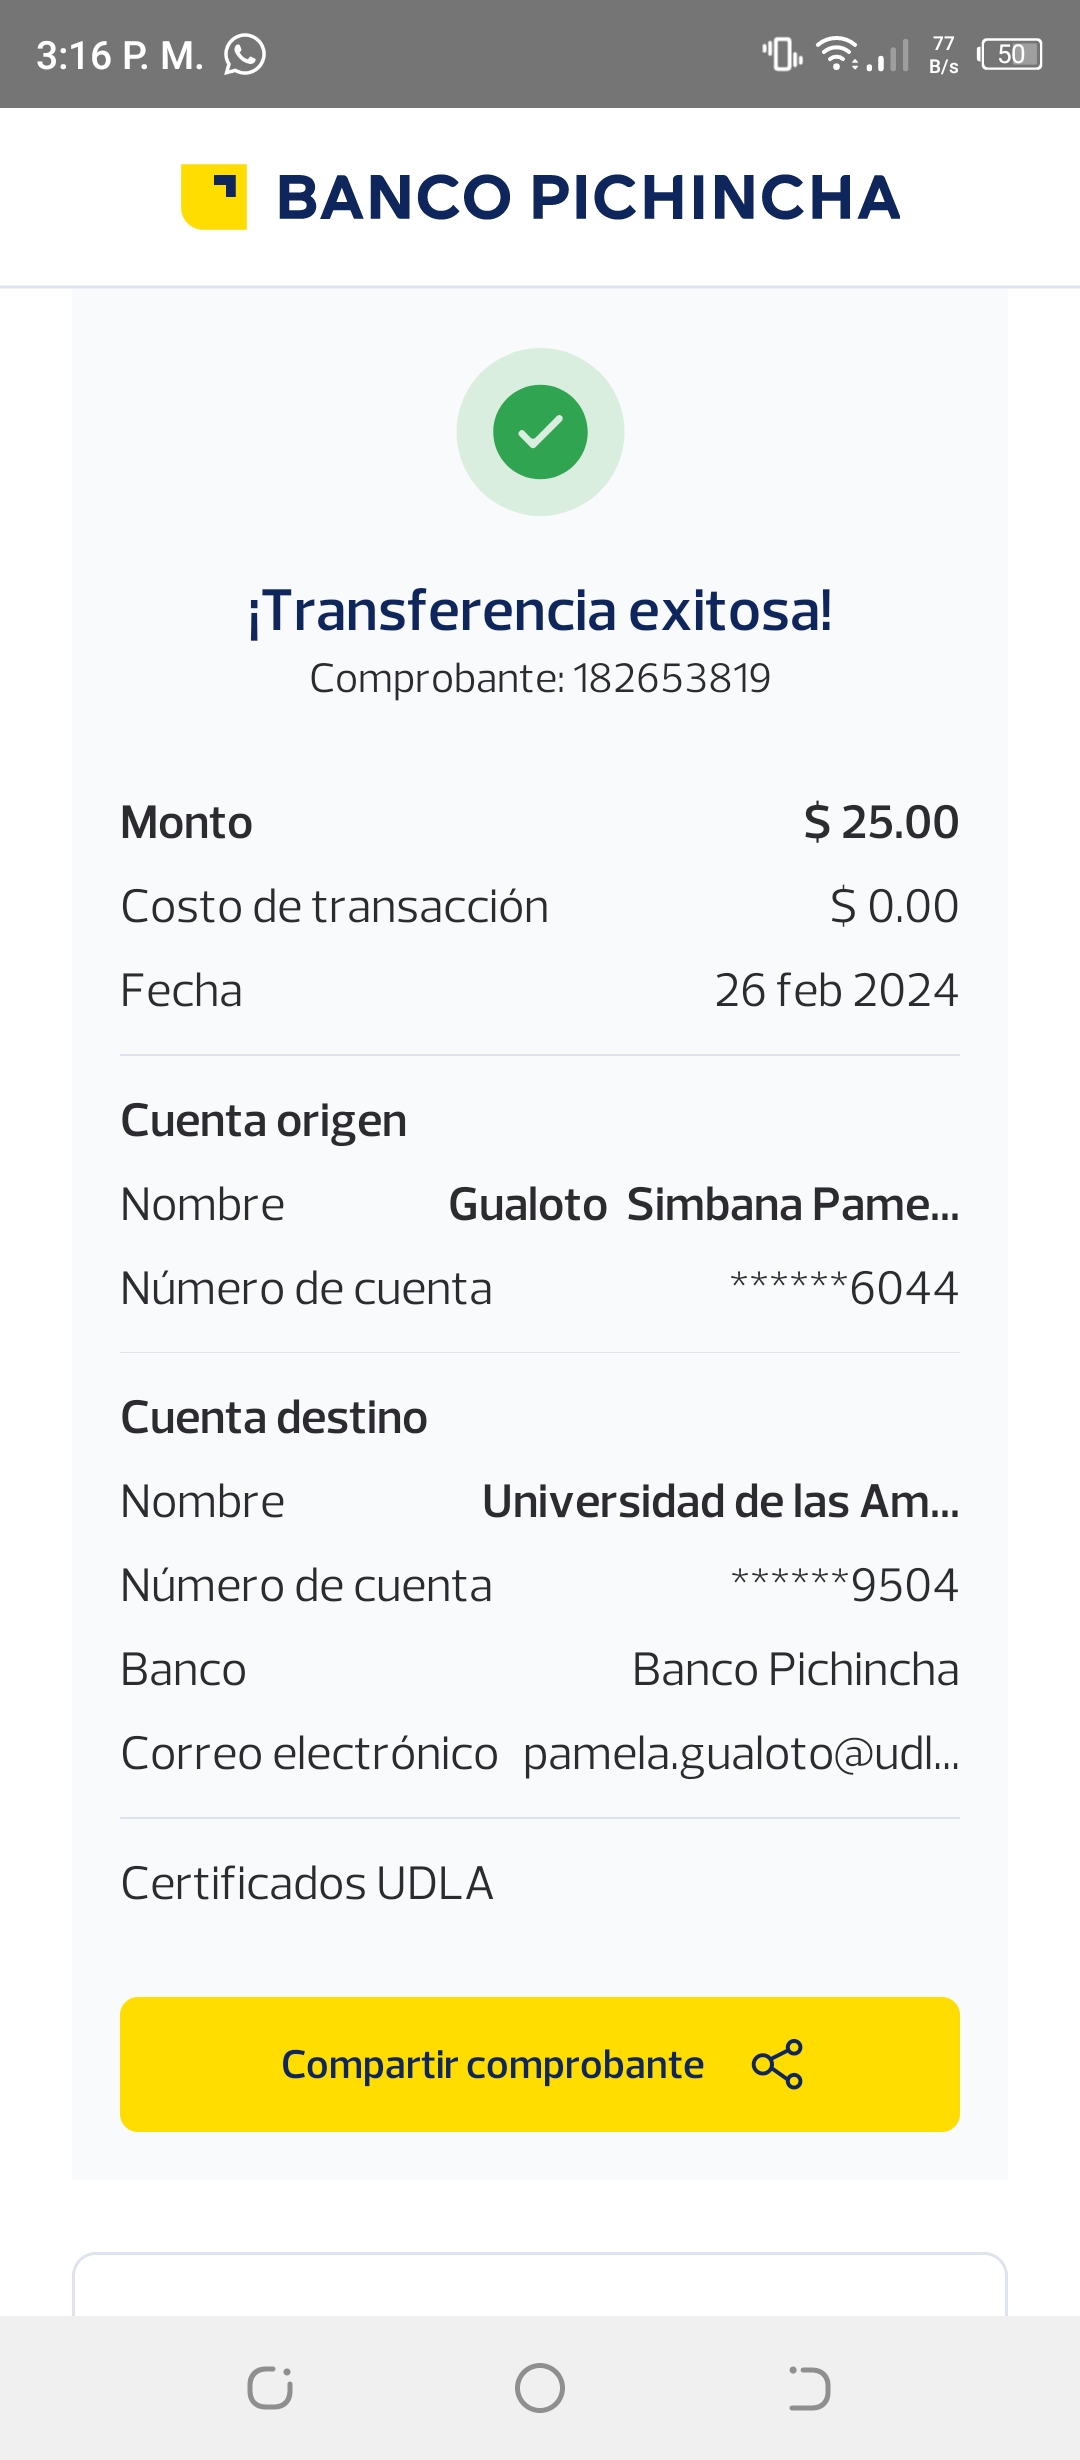
Task: Tap the origin account number ending 6044
Action: tap(845, 1288)
